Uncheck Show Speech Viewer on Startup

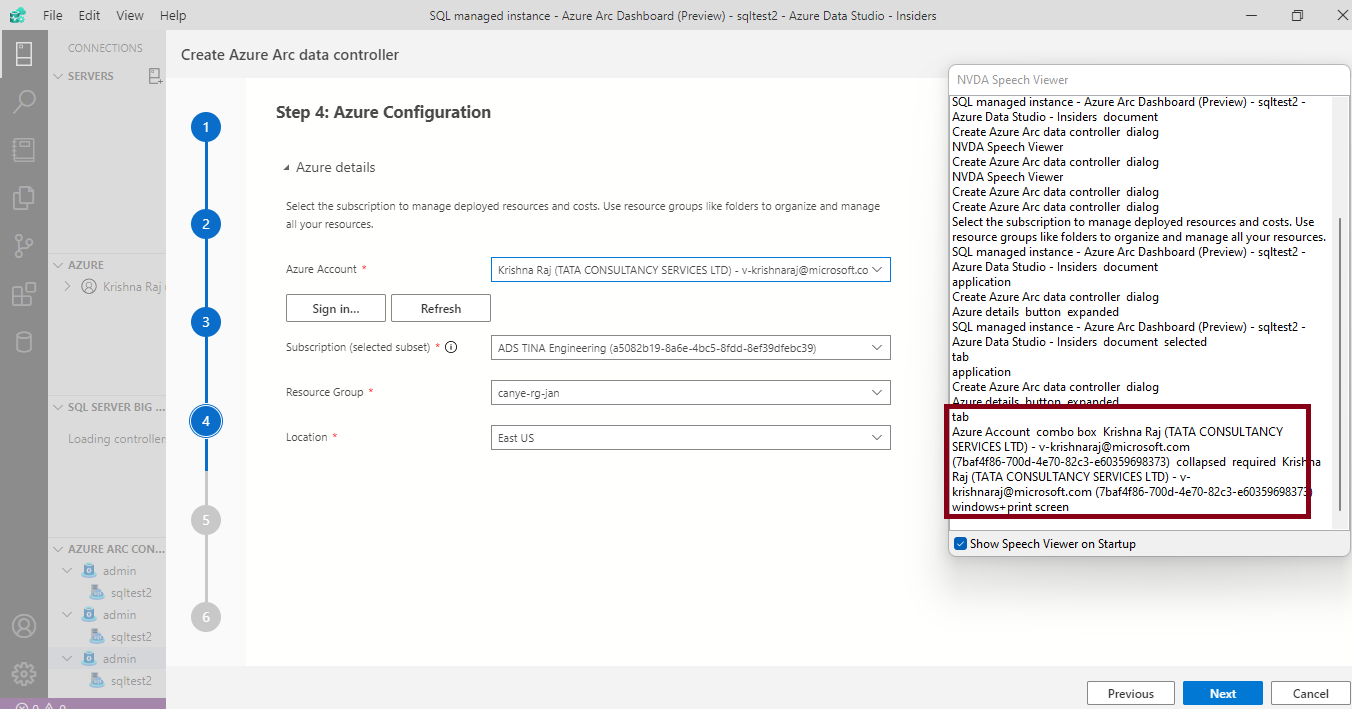click(960, 543)
